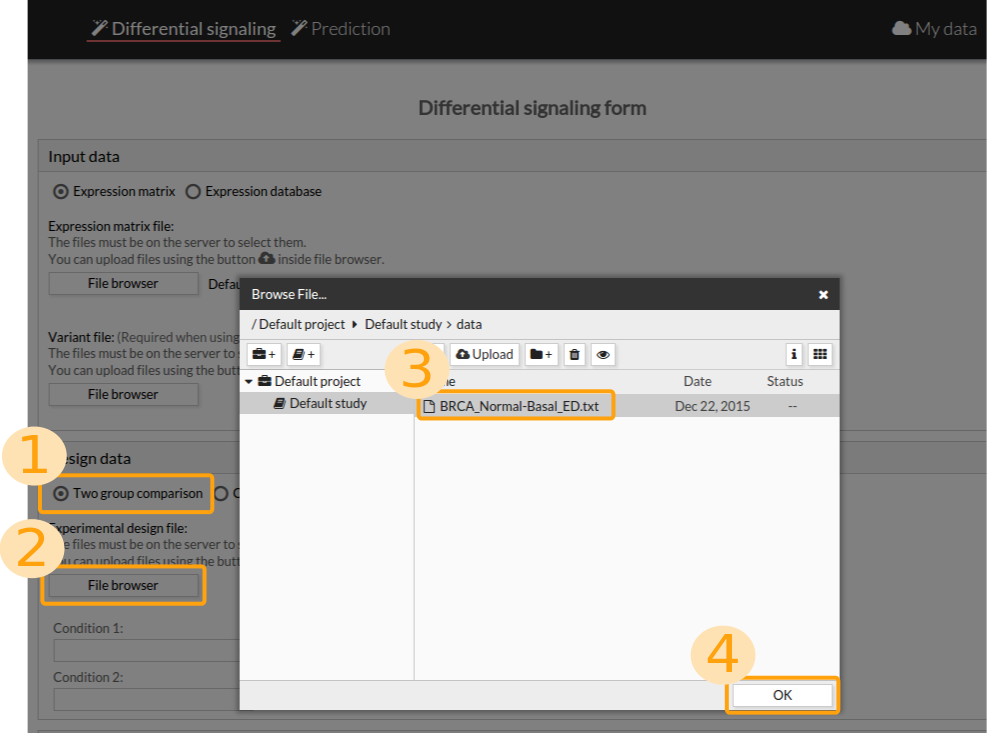Viewport: 987px width, 733px height.
Task: Open the Differential signaling tab
Action: pyautogui.click(x=183, y=29)
